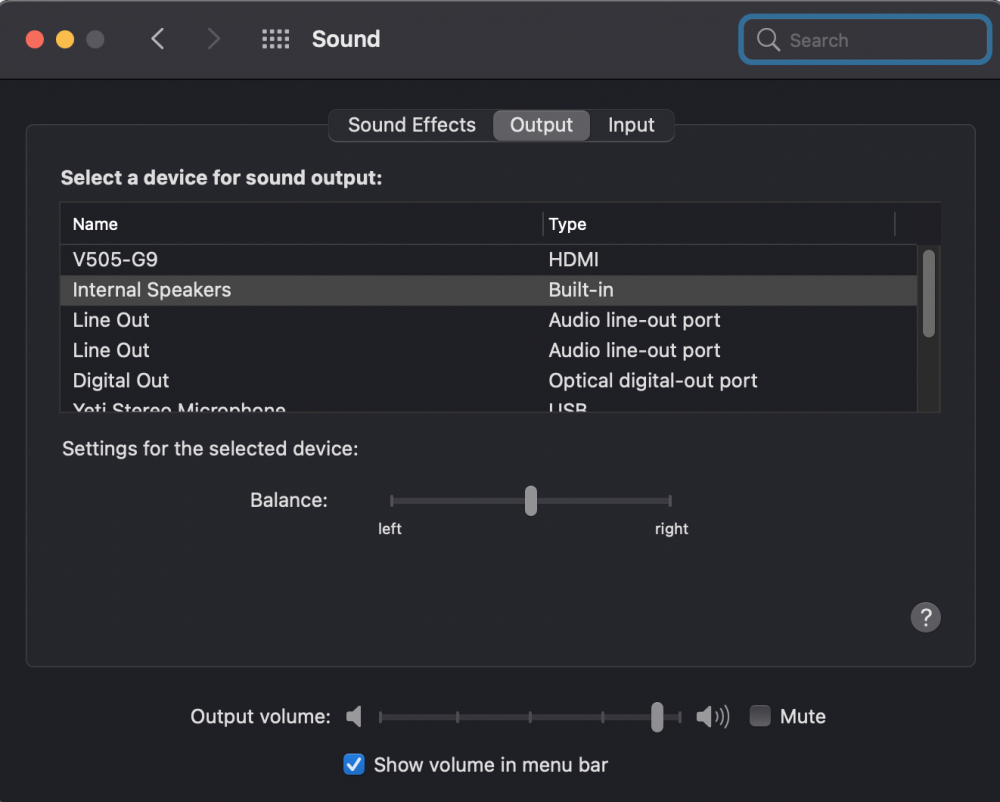Switch to the Input tab

tap(631, 125)
